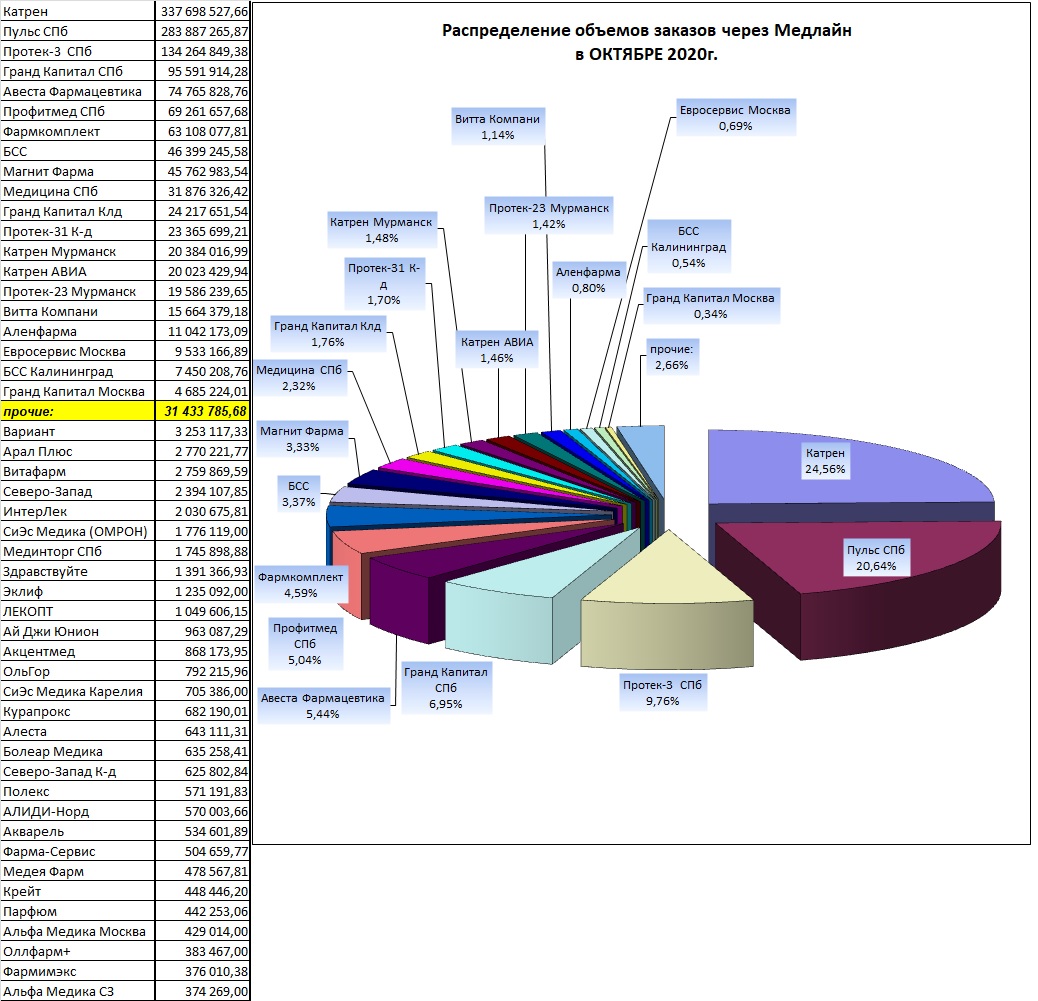Select the Профитмед СПб 5,04% chart label

(305, 644)
